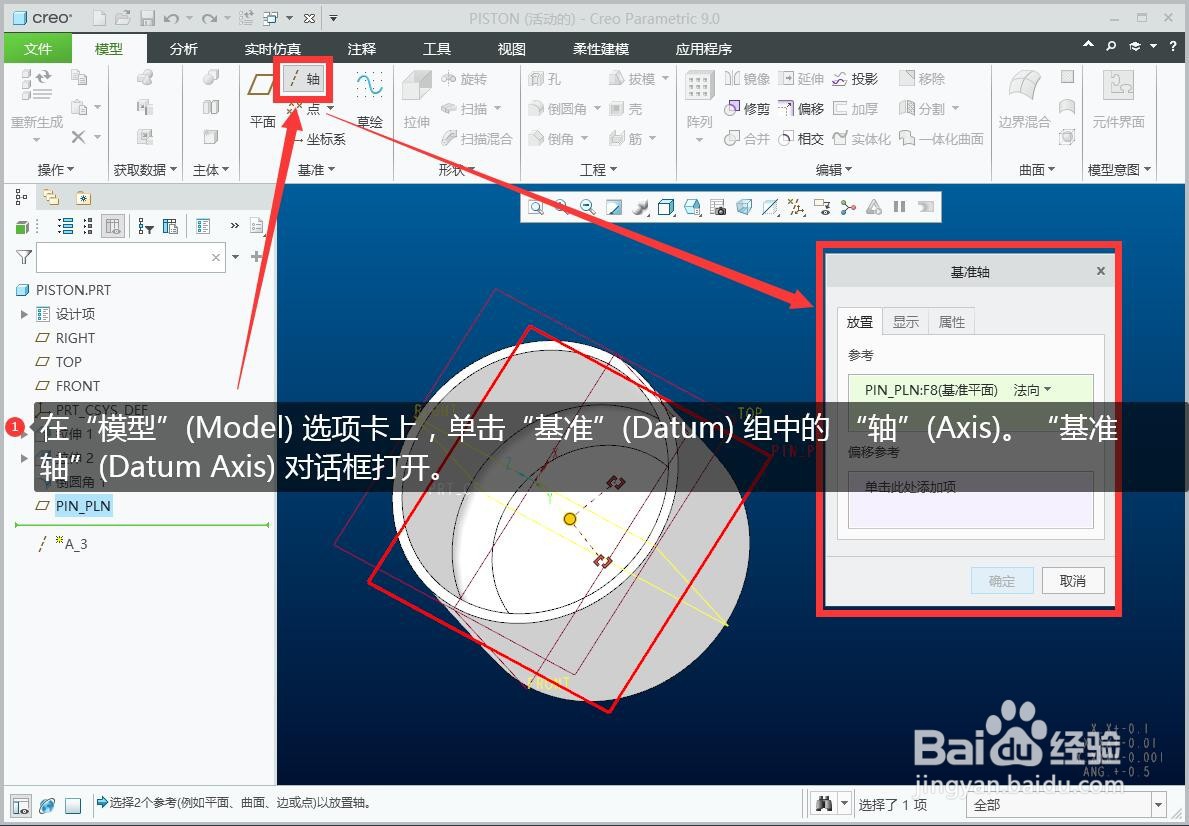
Task: Click the Round (倒圆角) tool
Action: pyautogui.click(x=559, y=109)
